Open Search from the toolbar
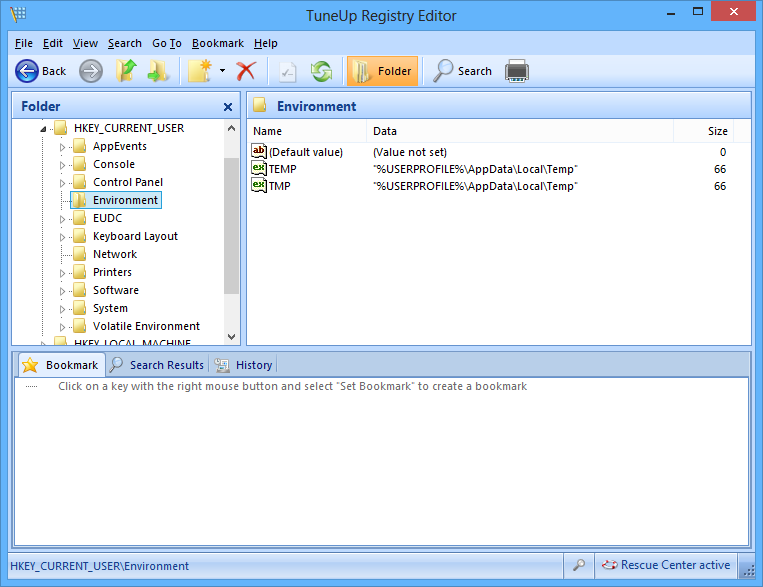The width and height of the screenshot is (763, 587). click(x=462, y=71)
